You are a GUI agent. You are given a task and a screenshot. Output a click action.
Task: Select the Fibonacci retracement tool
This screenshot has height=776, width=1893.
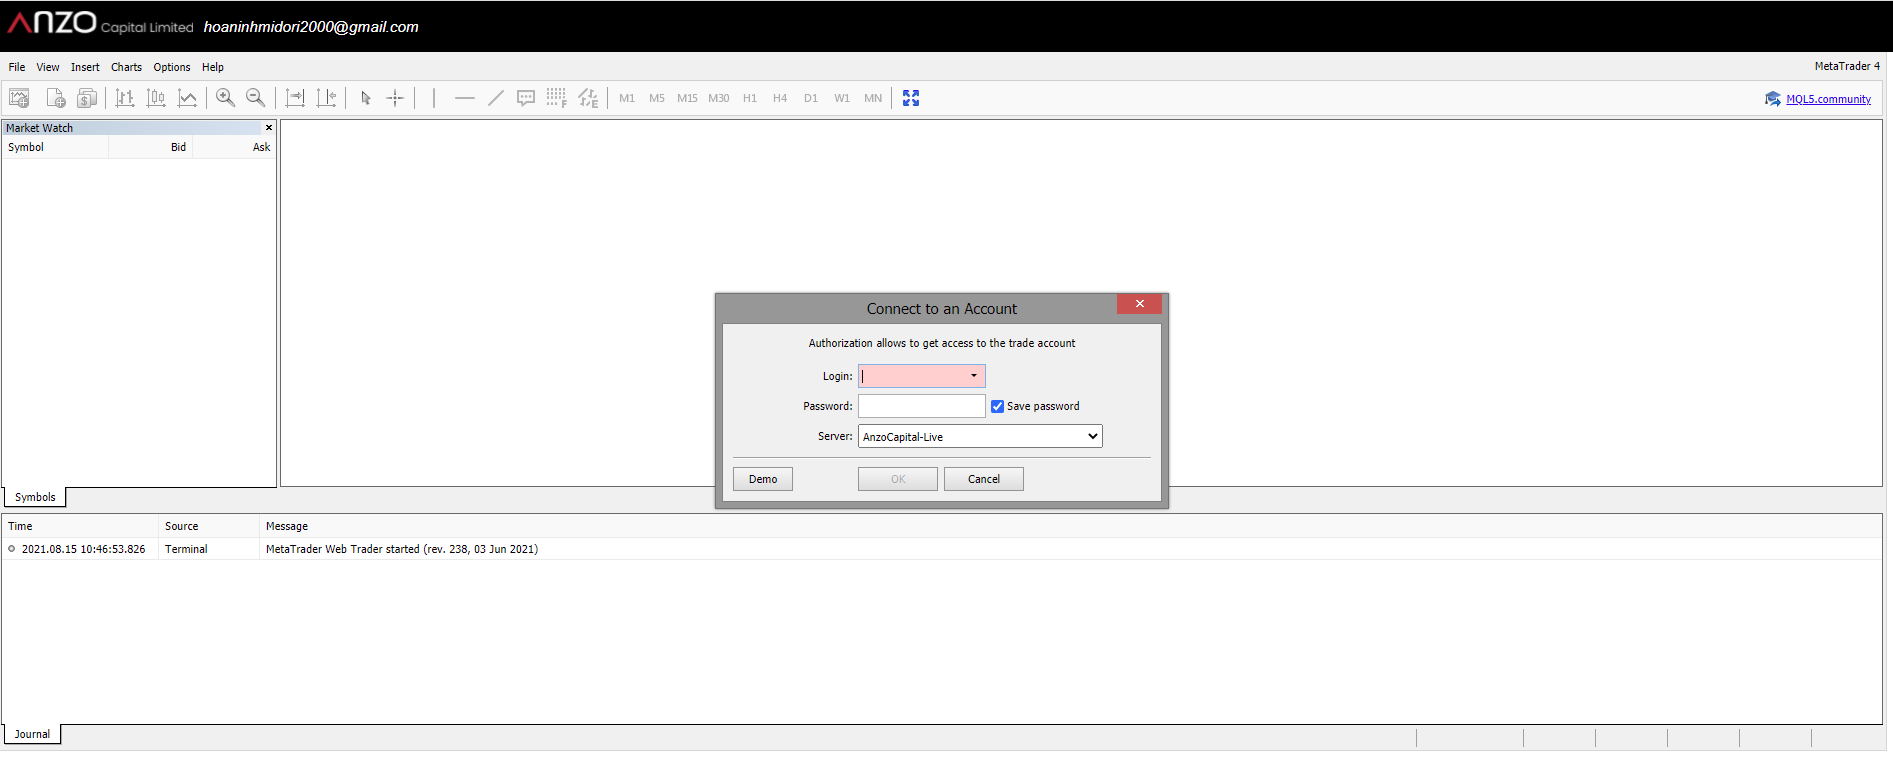point(556,98)
